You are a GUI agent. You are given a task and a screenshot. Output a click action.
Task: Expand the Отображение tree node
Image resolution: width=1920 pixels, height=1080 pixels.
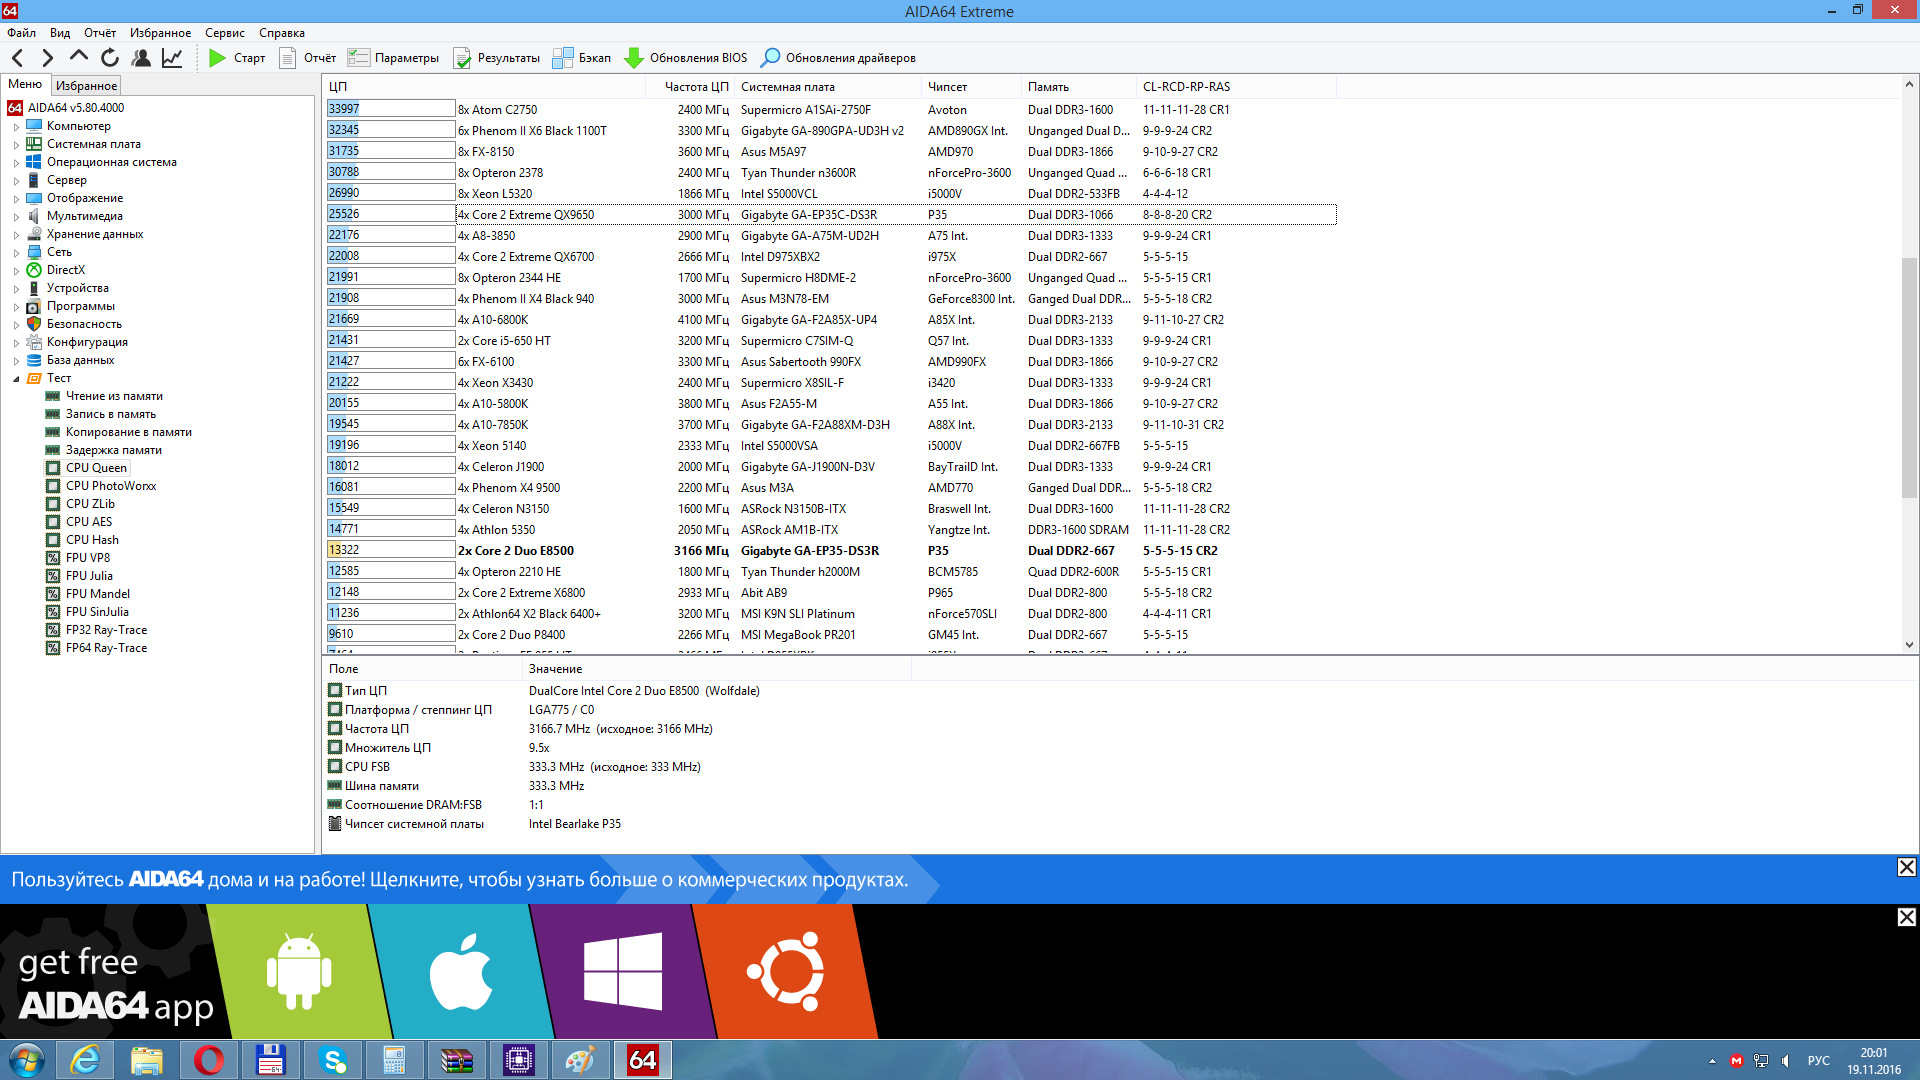pyautogui.click(x=16, y=199)
